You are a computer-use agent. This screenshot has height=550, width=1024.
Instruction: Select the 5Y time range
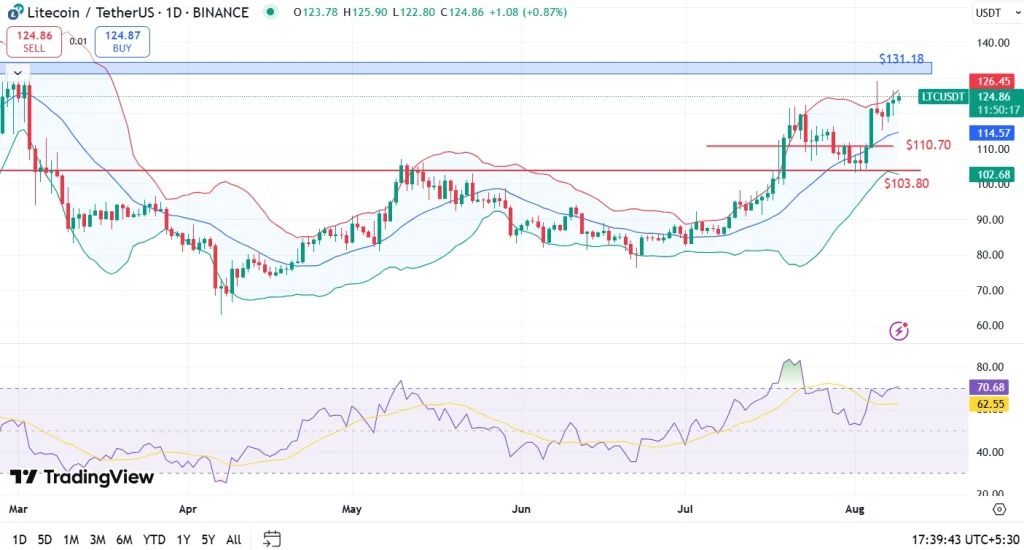(x=208, y=540)
